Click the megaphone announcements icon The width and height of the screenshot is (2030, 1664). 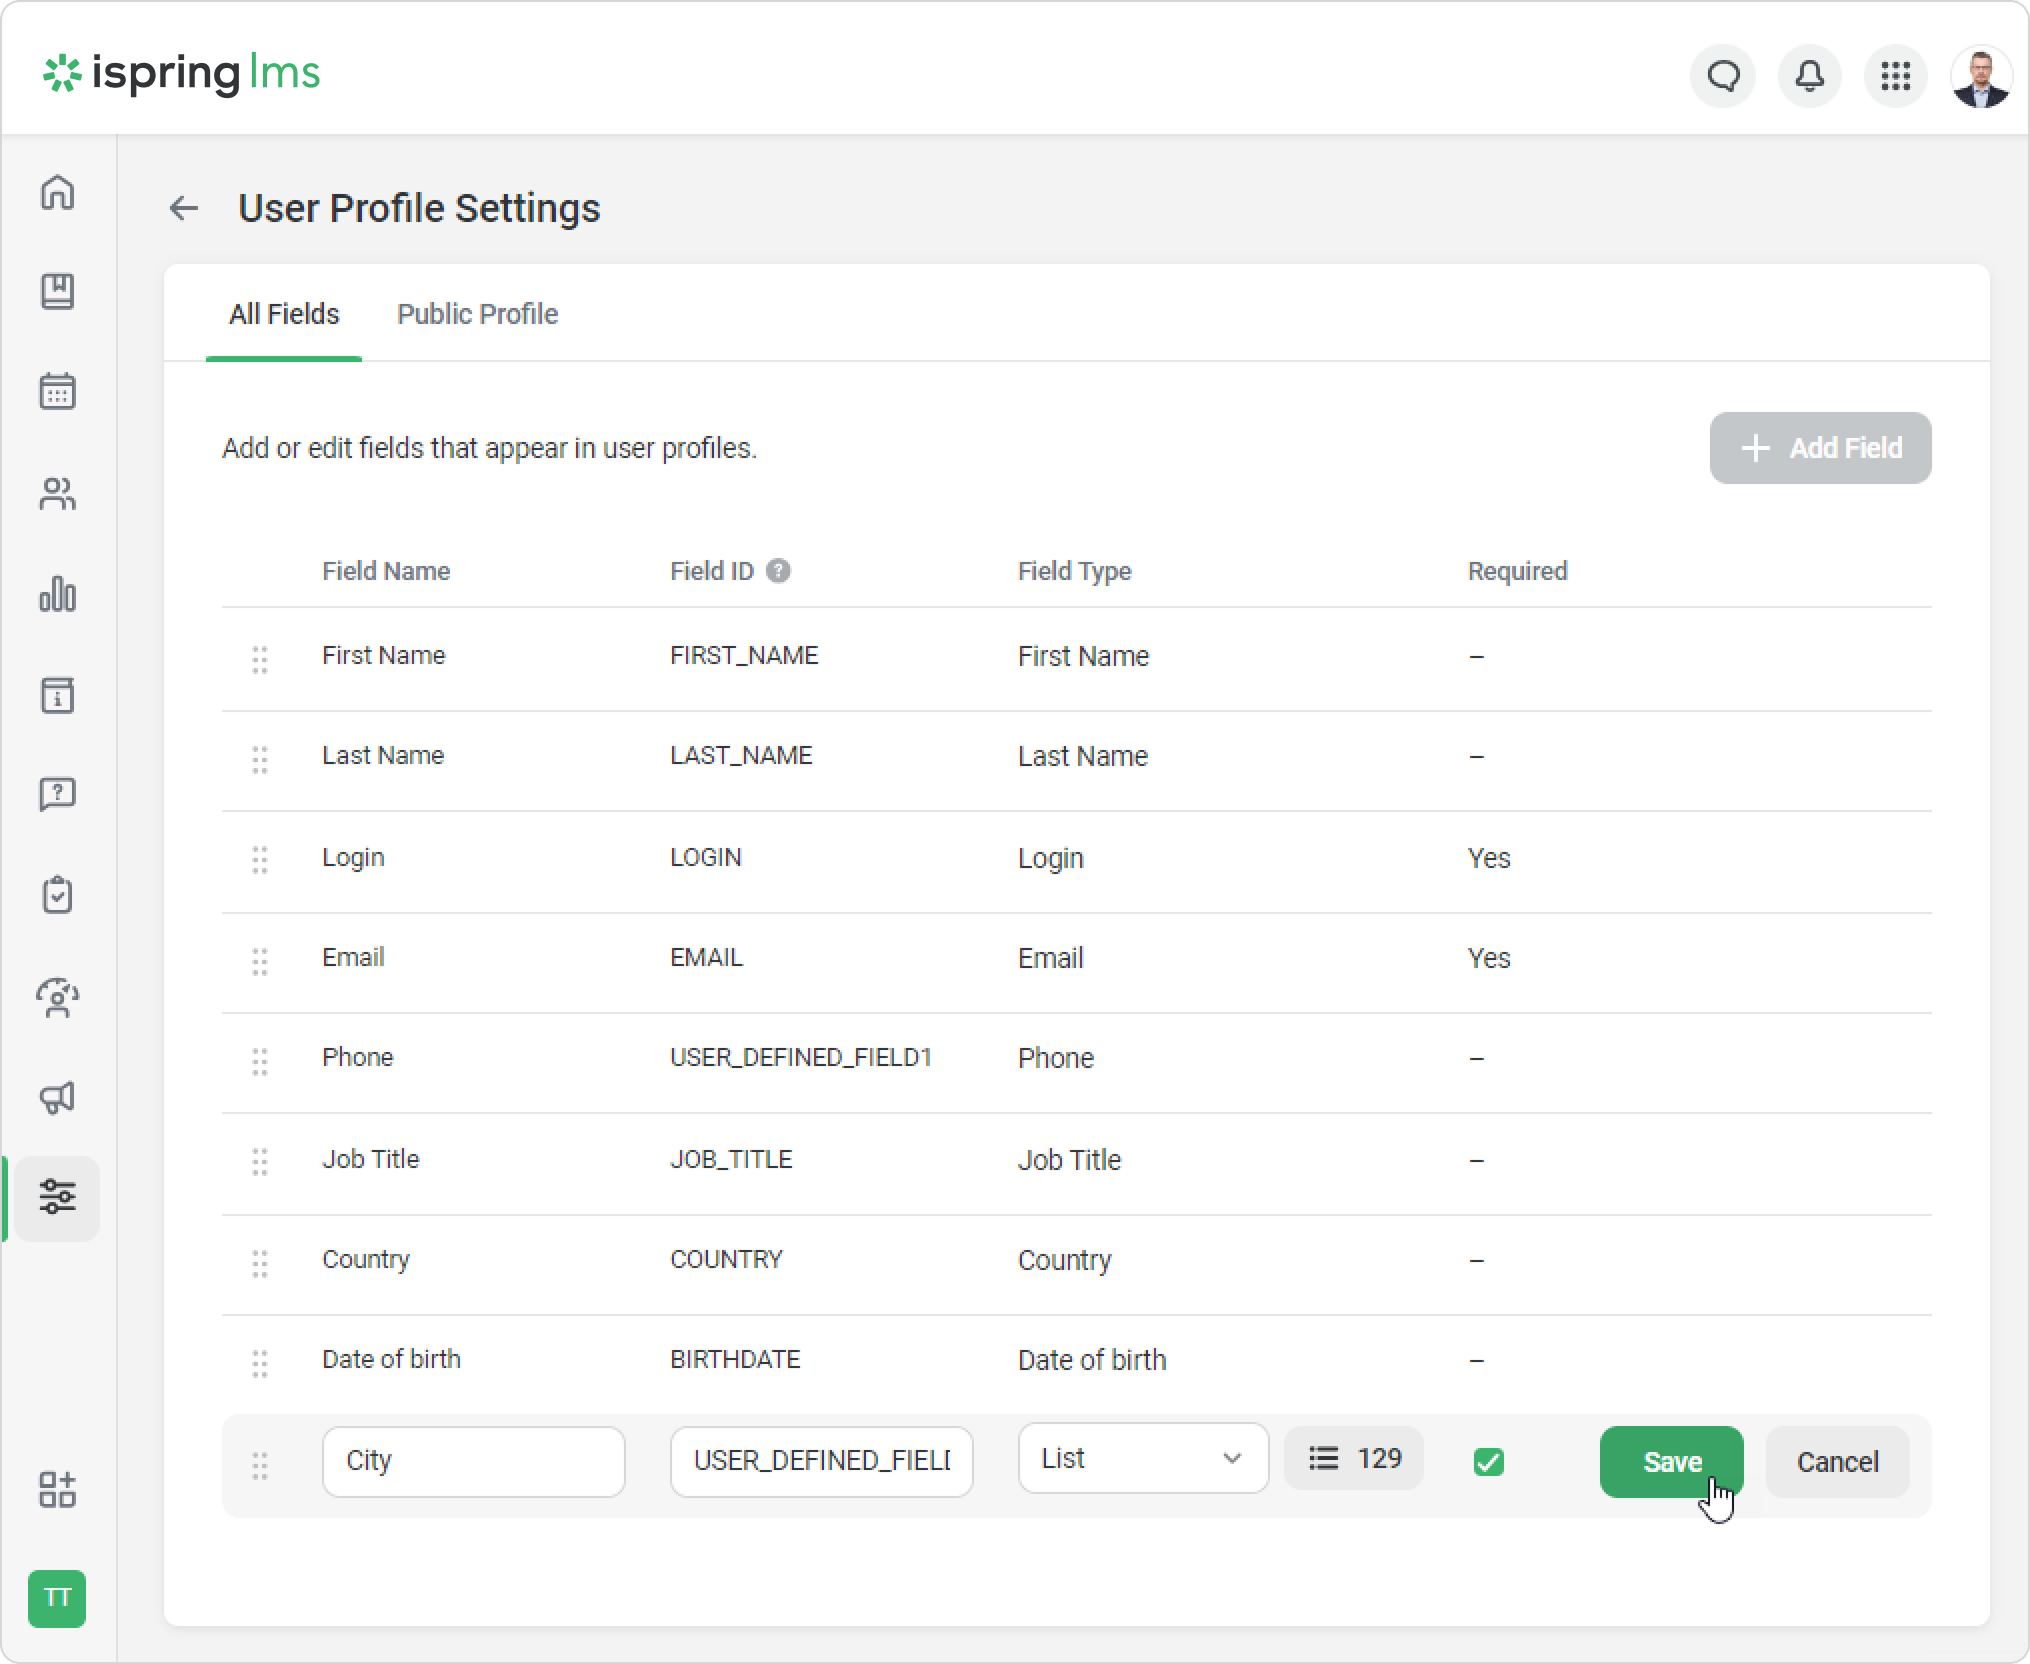pyautogui.click(x=57, y=1097)
